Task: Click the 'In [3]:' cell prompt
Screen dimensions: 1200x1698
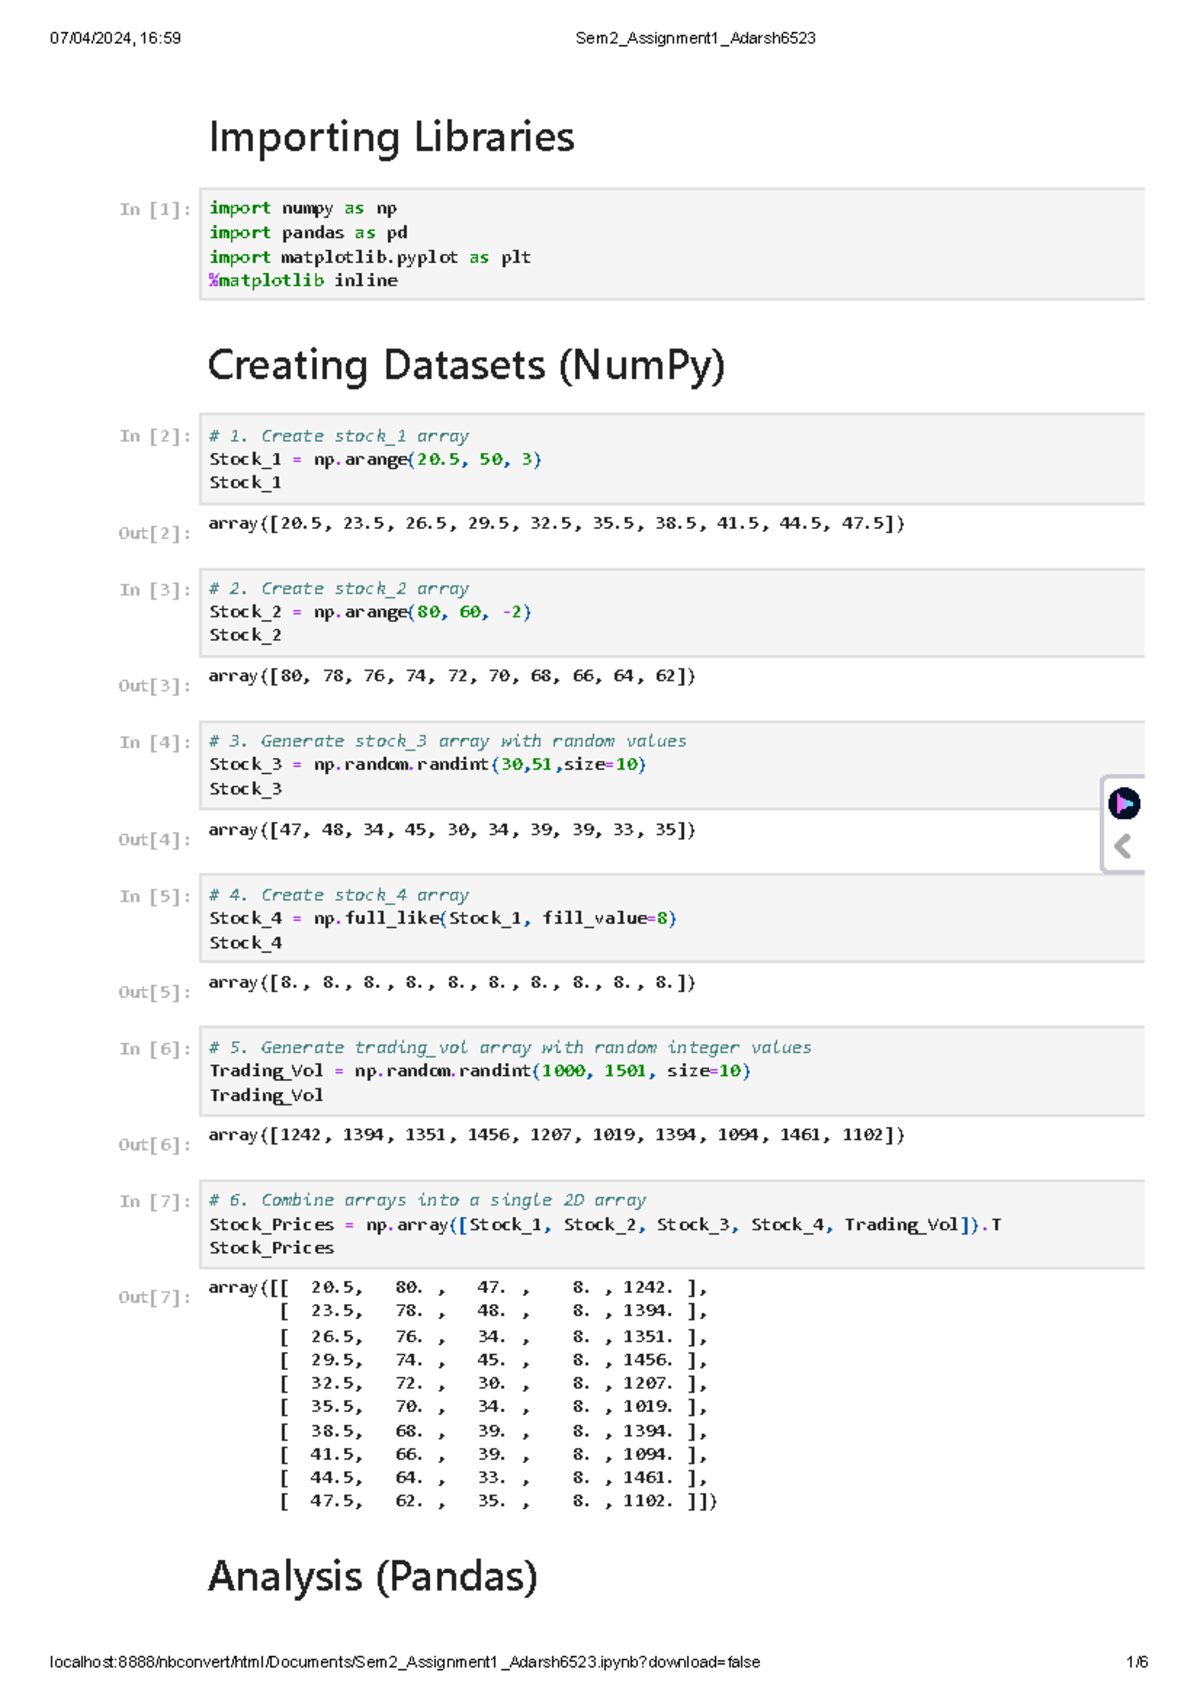Action: pos(155,590)
